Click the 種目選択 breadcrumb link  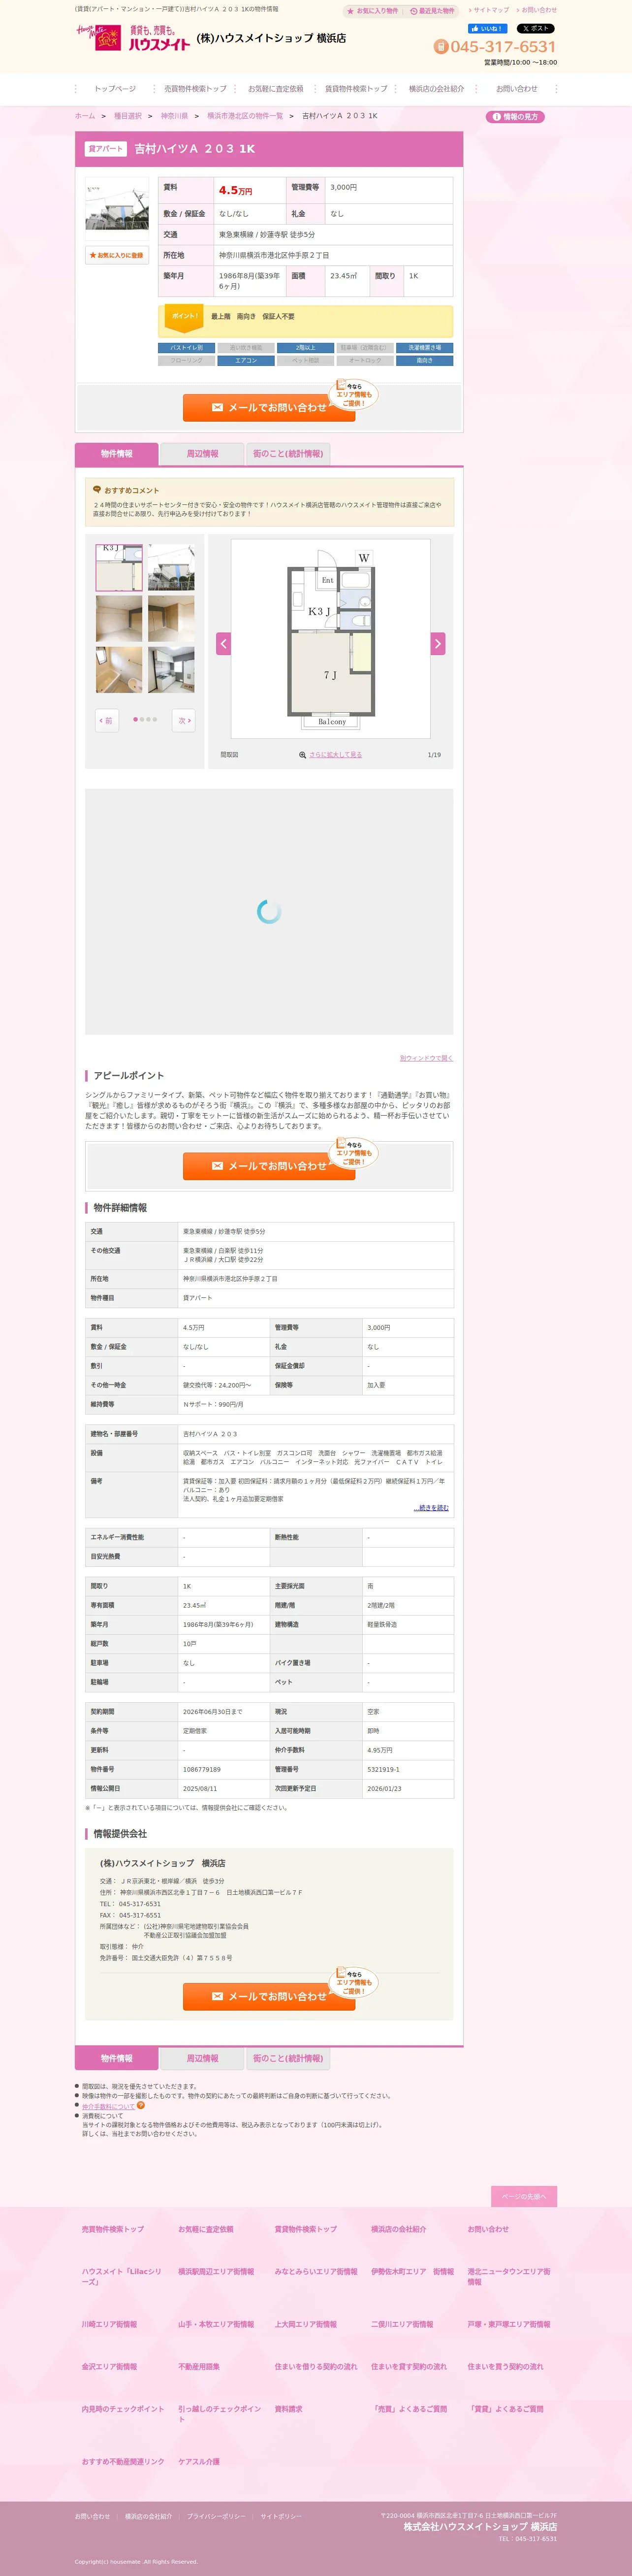pyautogui.click(x=128, y=116)
